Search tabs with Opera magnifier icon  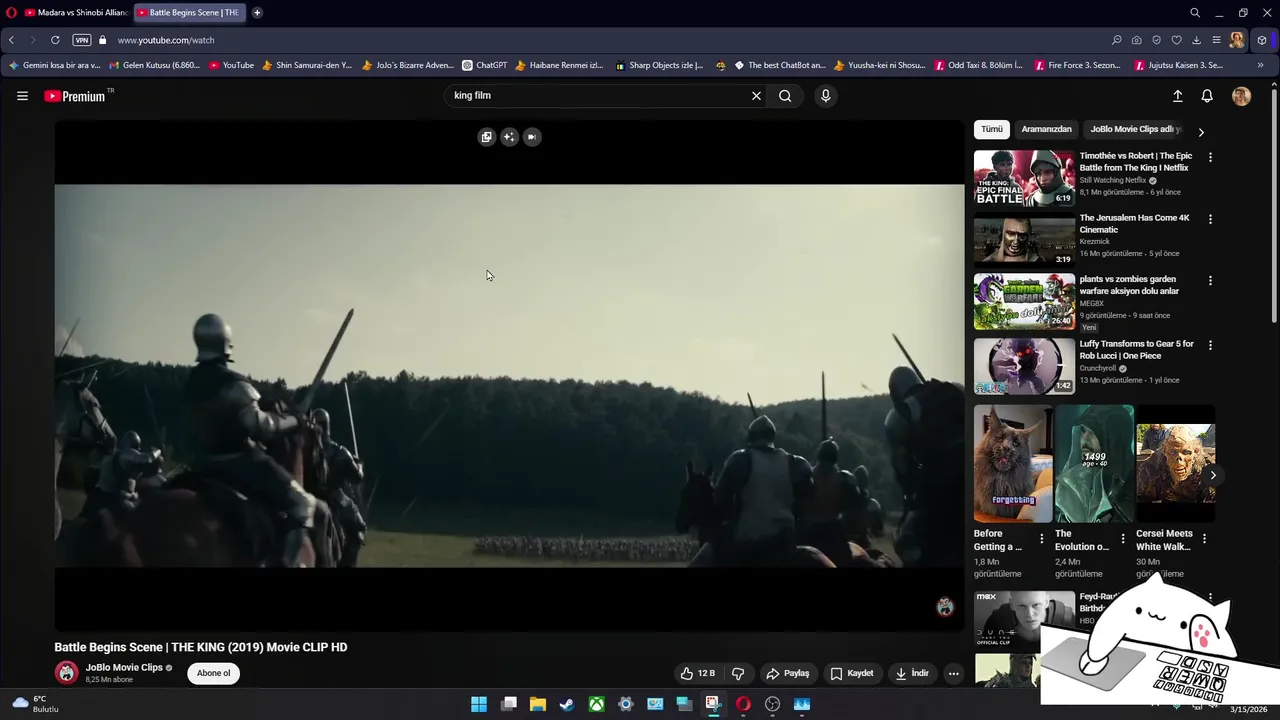(x=1195, y=13)
